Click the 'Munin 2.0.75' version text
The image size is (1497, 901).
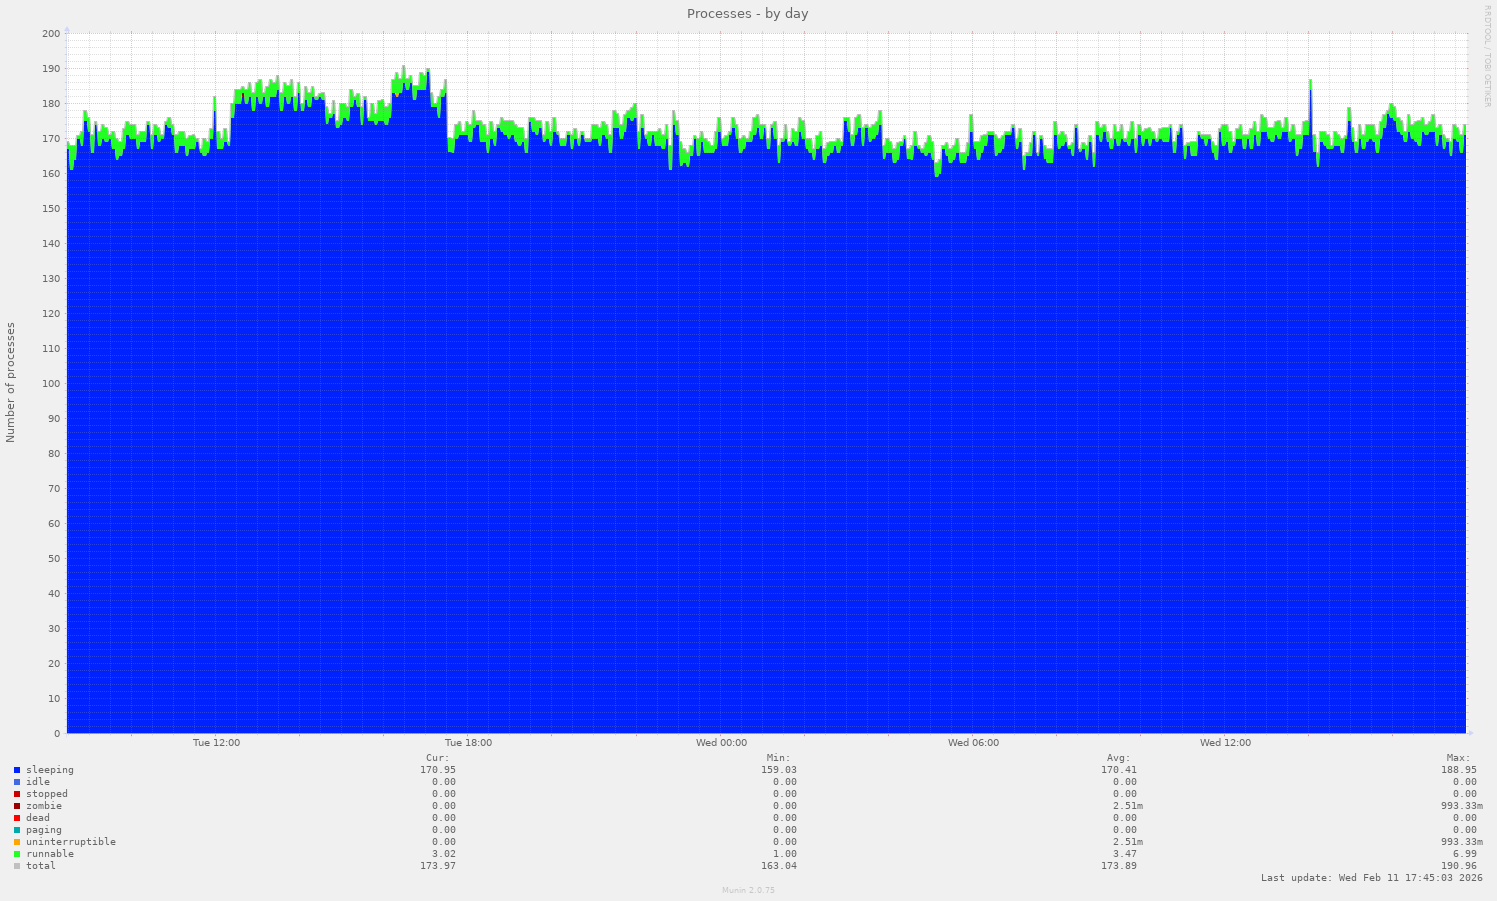coord(748,890)
